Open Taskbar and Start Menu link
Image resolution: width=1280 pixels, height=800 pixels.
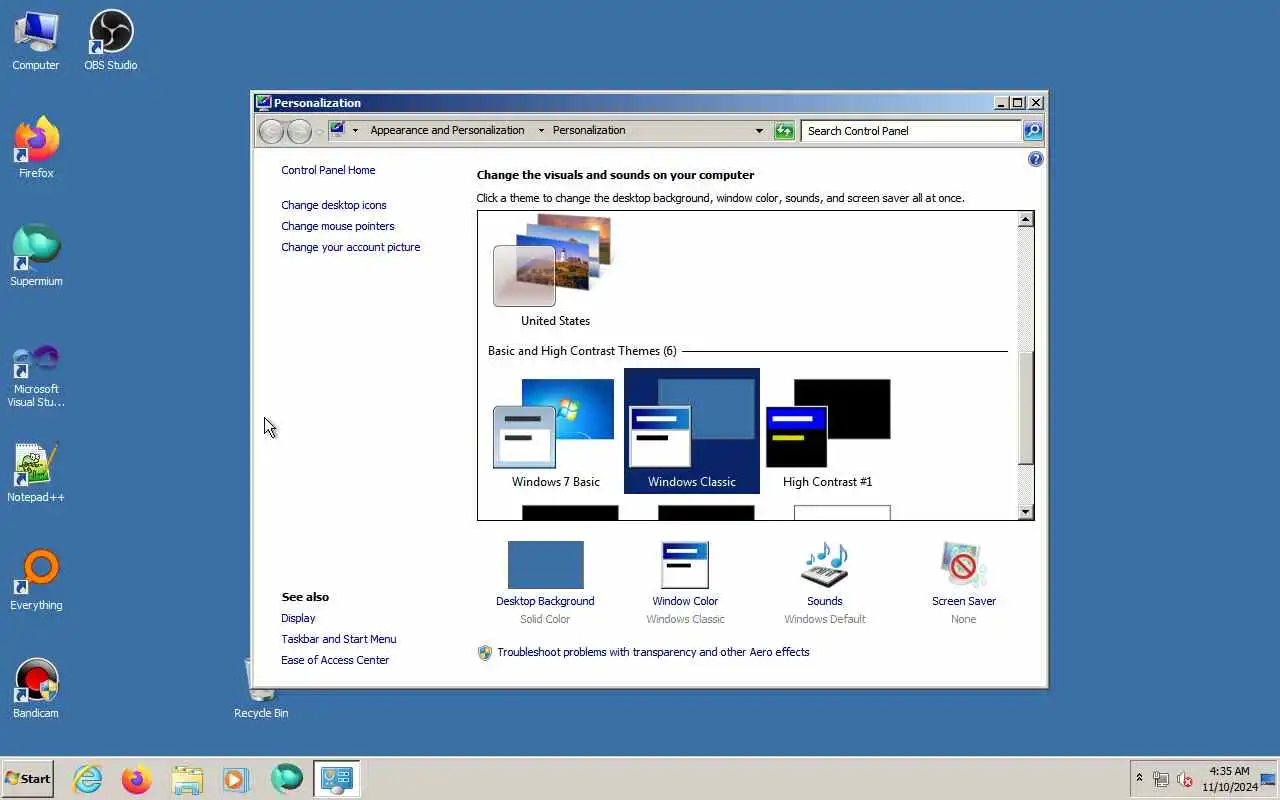339,639
